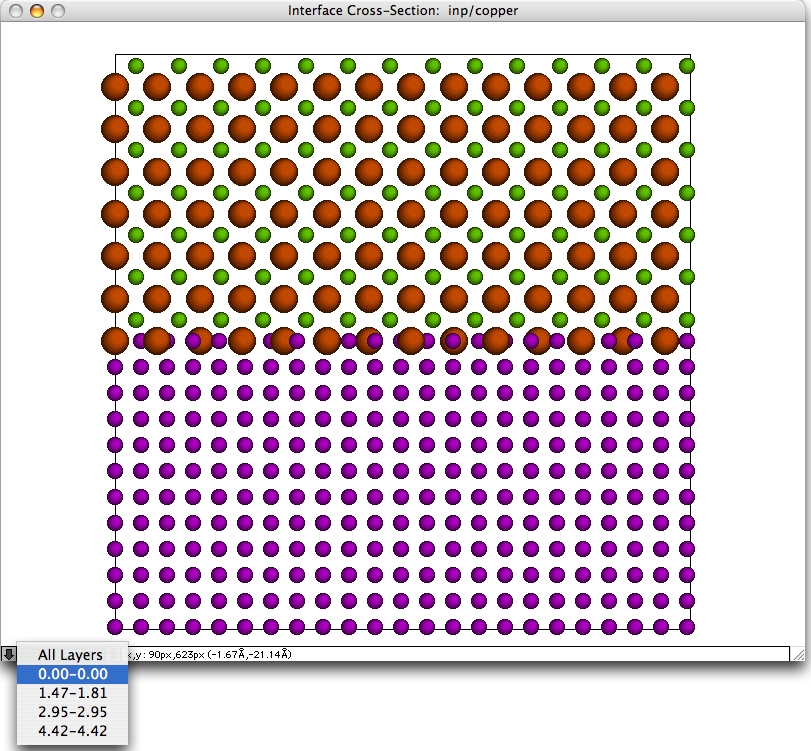Image resolution: width=811 pixels, height=751 pixels.
Task: Click the x,y coordinate status field
Action: click(x=450, y=654)
